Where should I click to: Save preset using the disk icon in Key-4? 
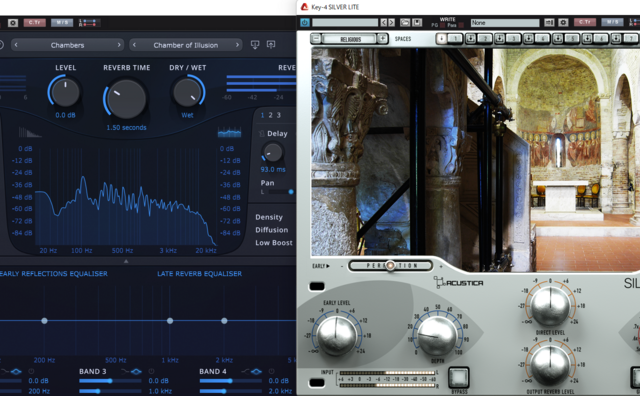tap(417, 23)
